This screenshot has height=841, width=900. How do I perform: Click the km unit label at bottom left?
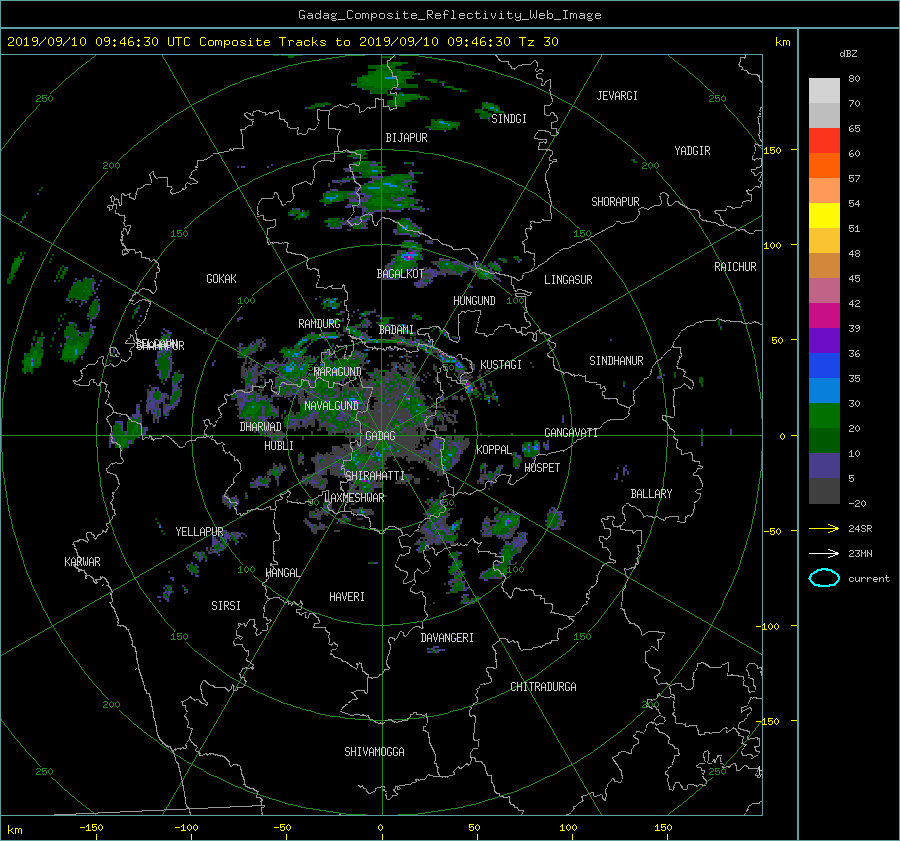point(15,830)
